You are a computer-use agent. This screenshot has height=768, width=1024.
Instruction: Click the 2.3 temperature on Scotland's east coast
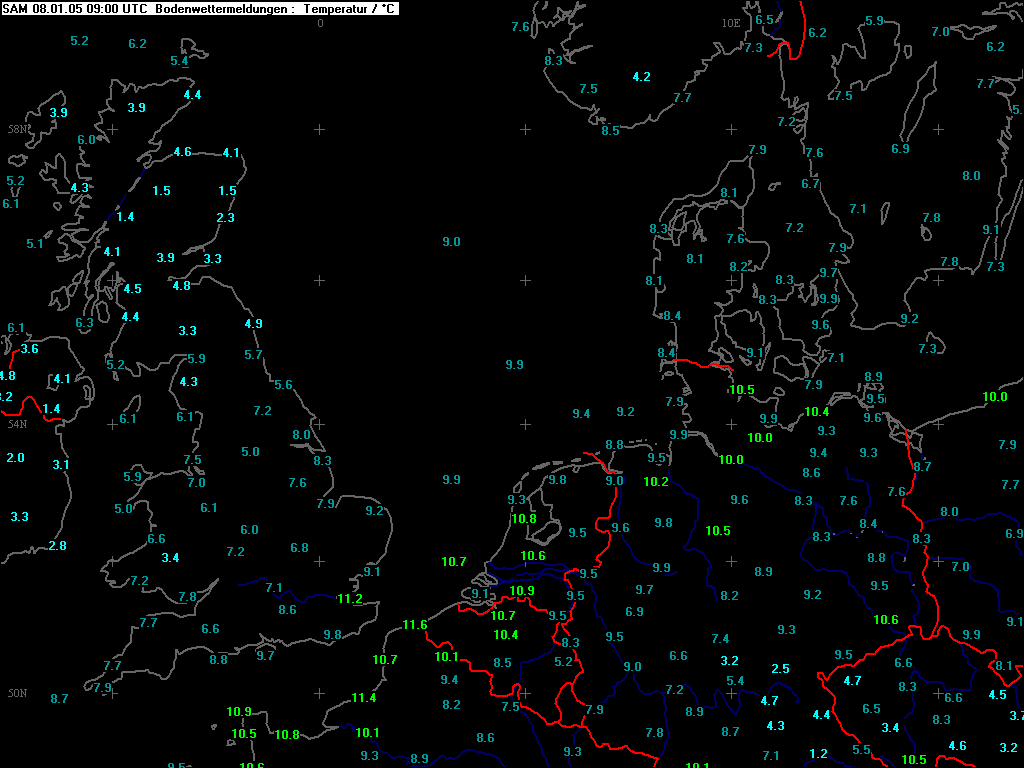coord(225,218)
